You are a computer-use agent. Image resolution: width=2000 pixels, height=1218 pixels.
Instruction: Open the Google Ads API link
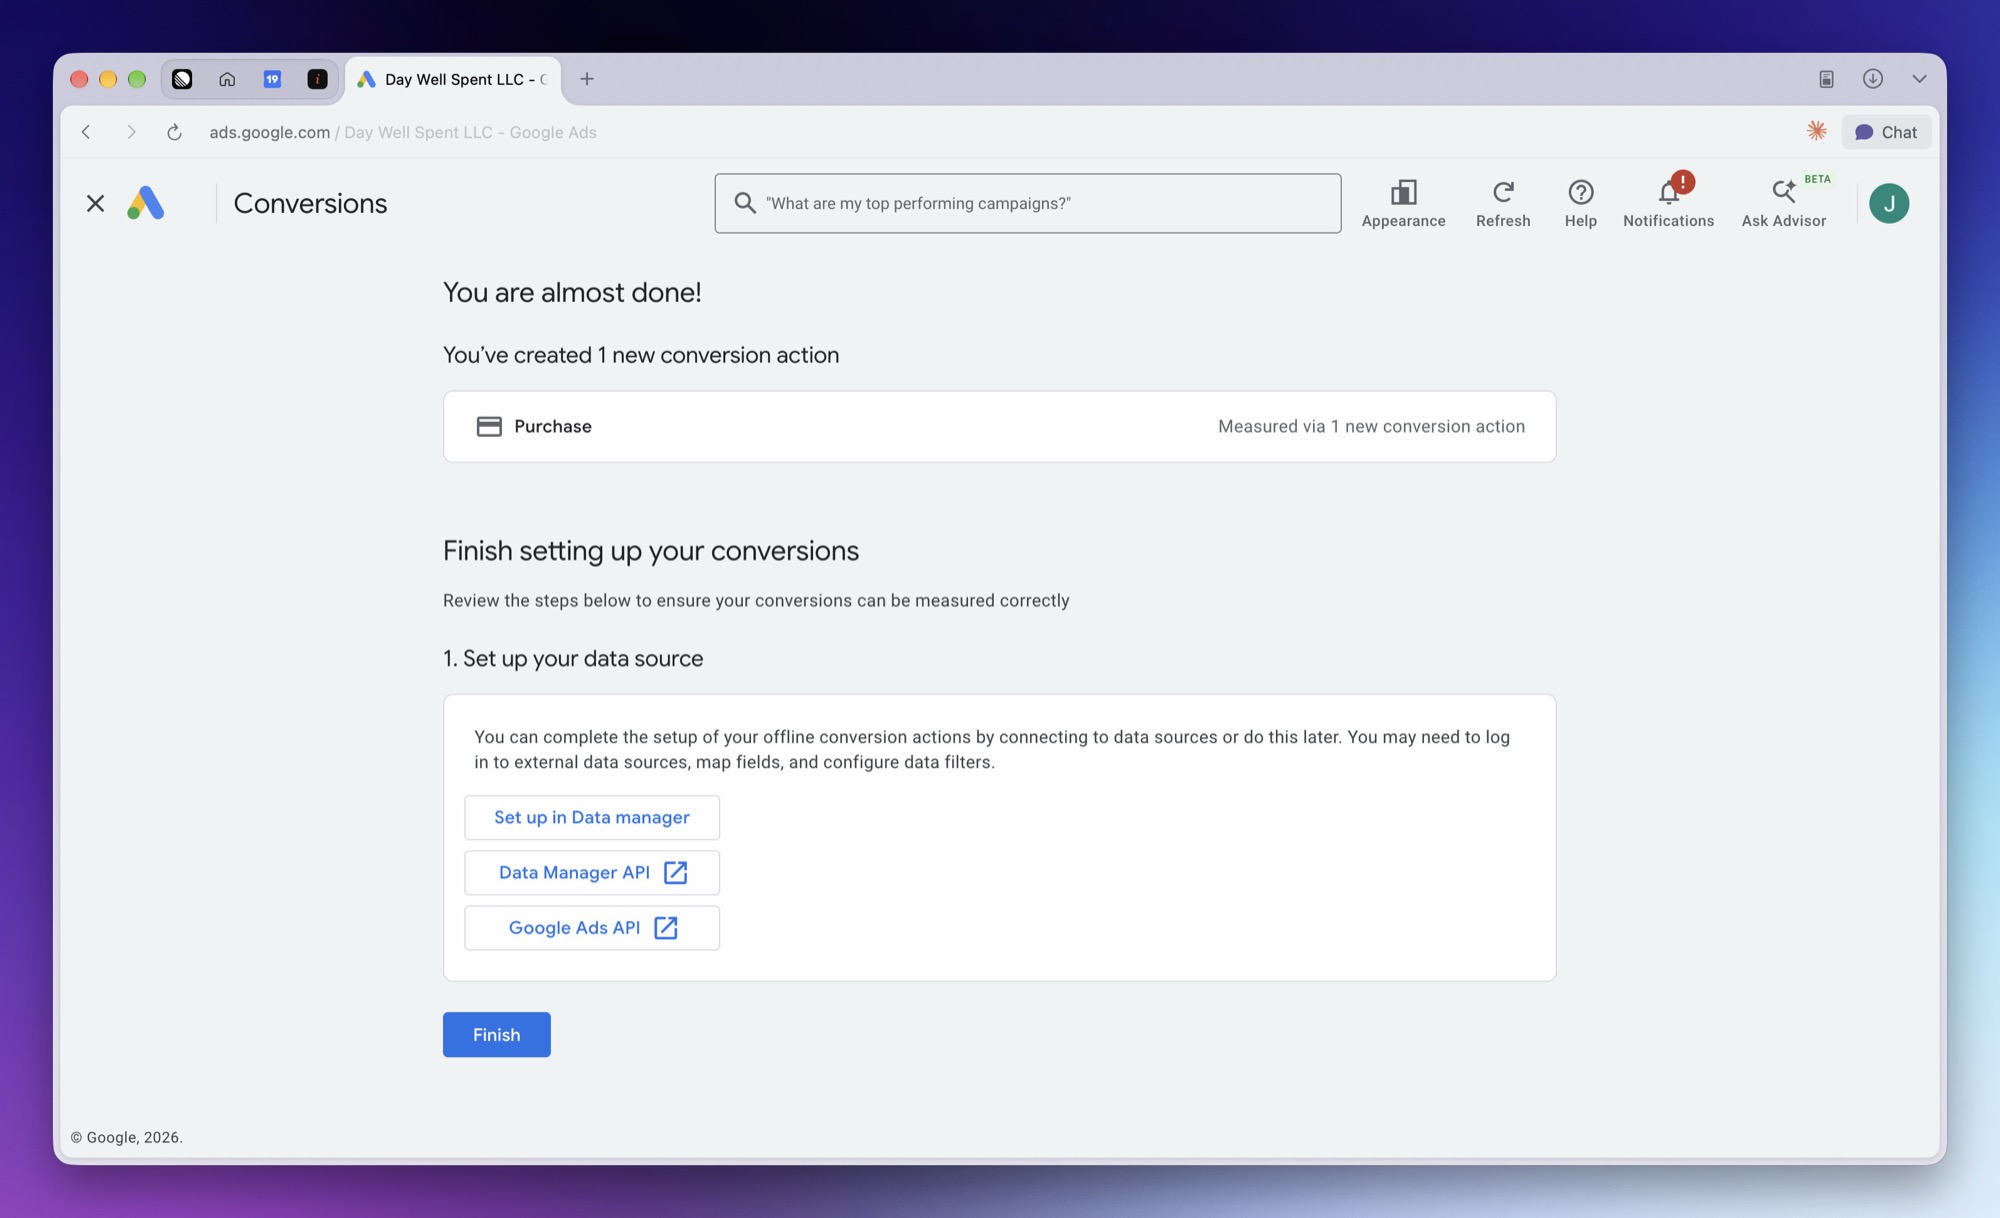(592, 927)
